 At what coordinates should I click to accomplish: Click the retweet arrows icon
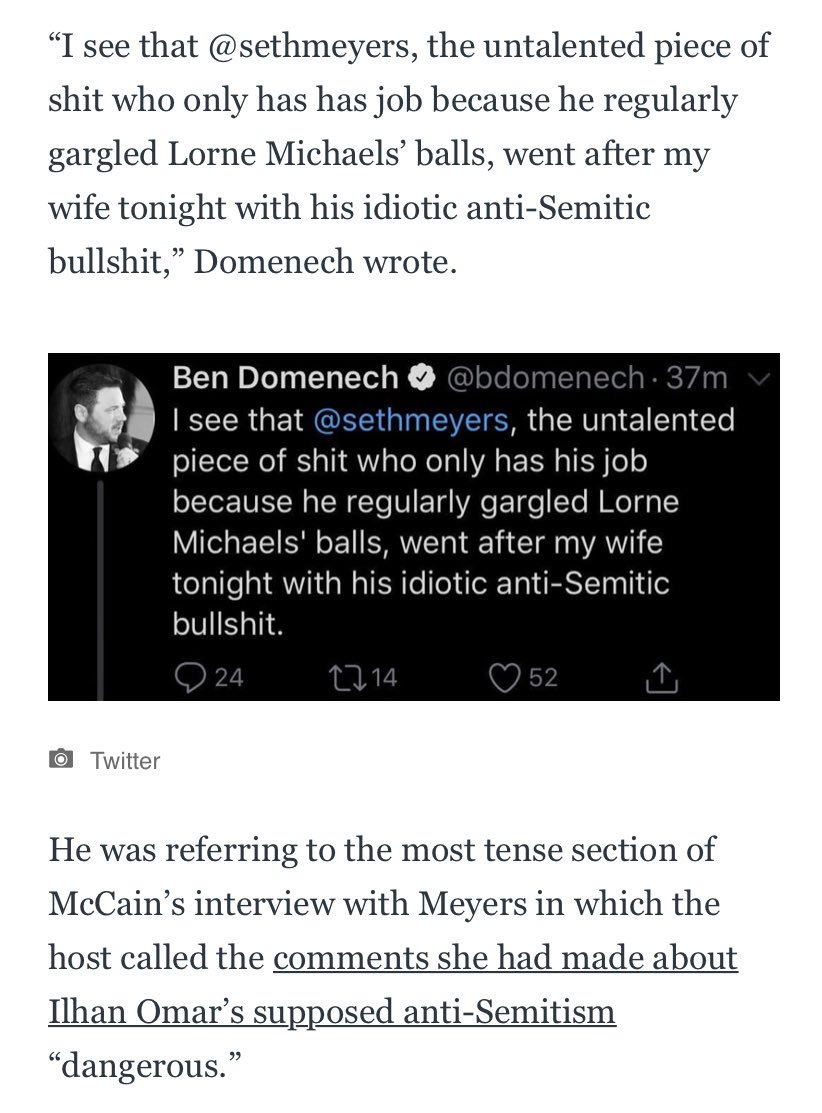(x=347, y=677)
